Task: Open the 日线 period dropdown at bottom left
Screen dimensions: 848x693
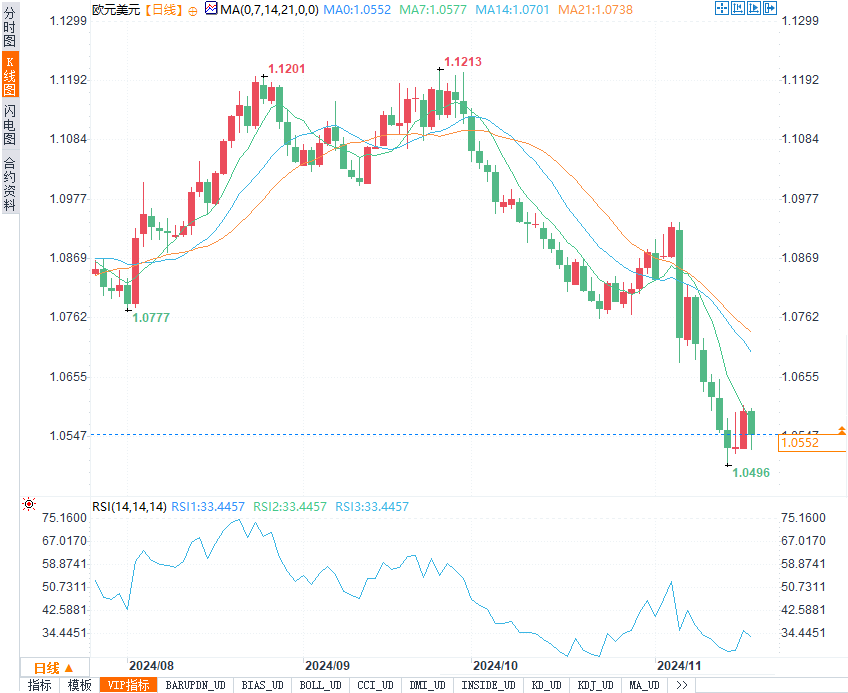Action: (x=54, y=667)
